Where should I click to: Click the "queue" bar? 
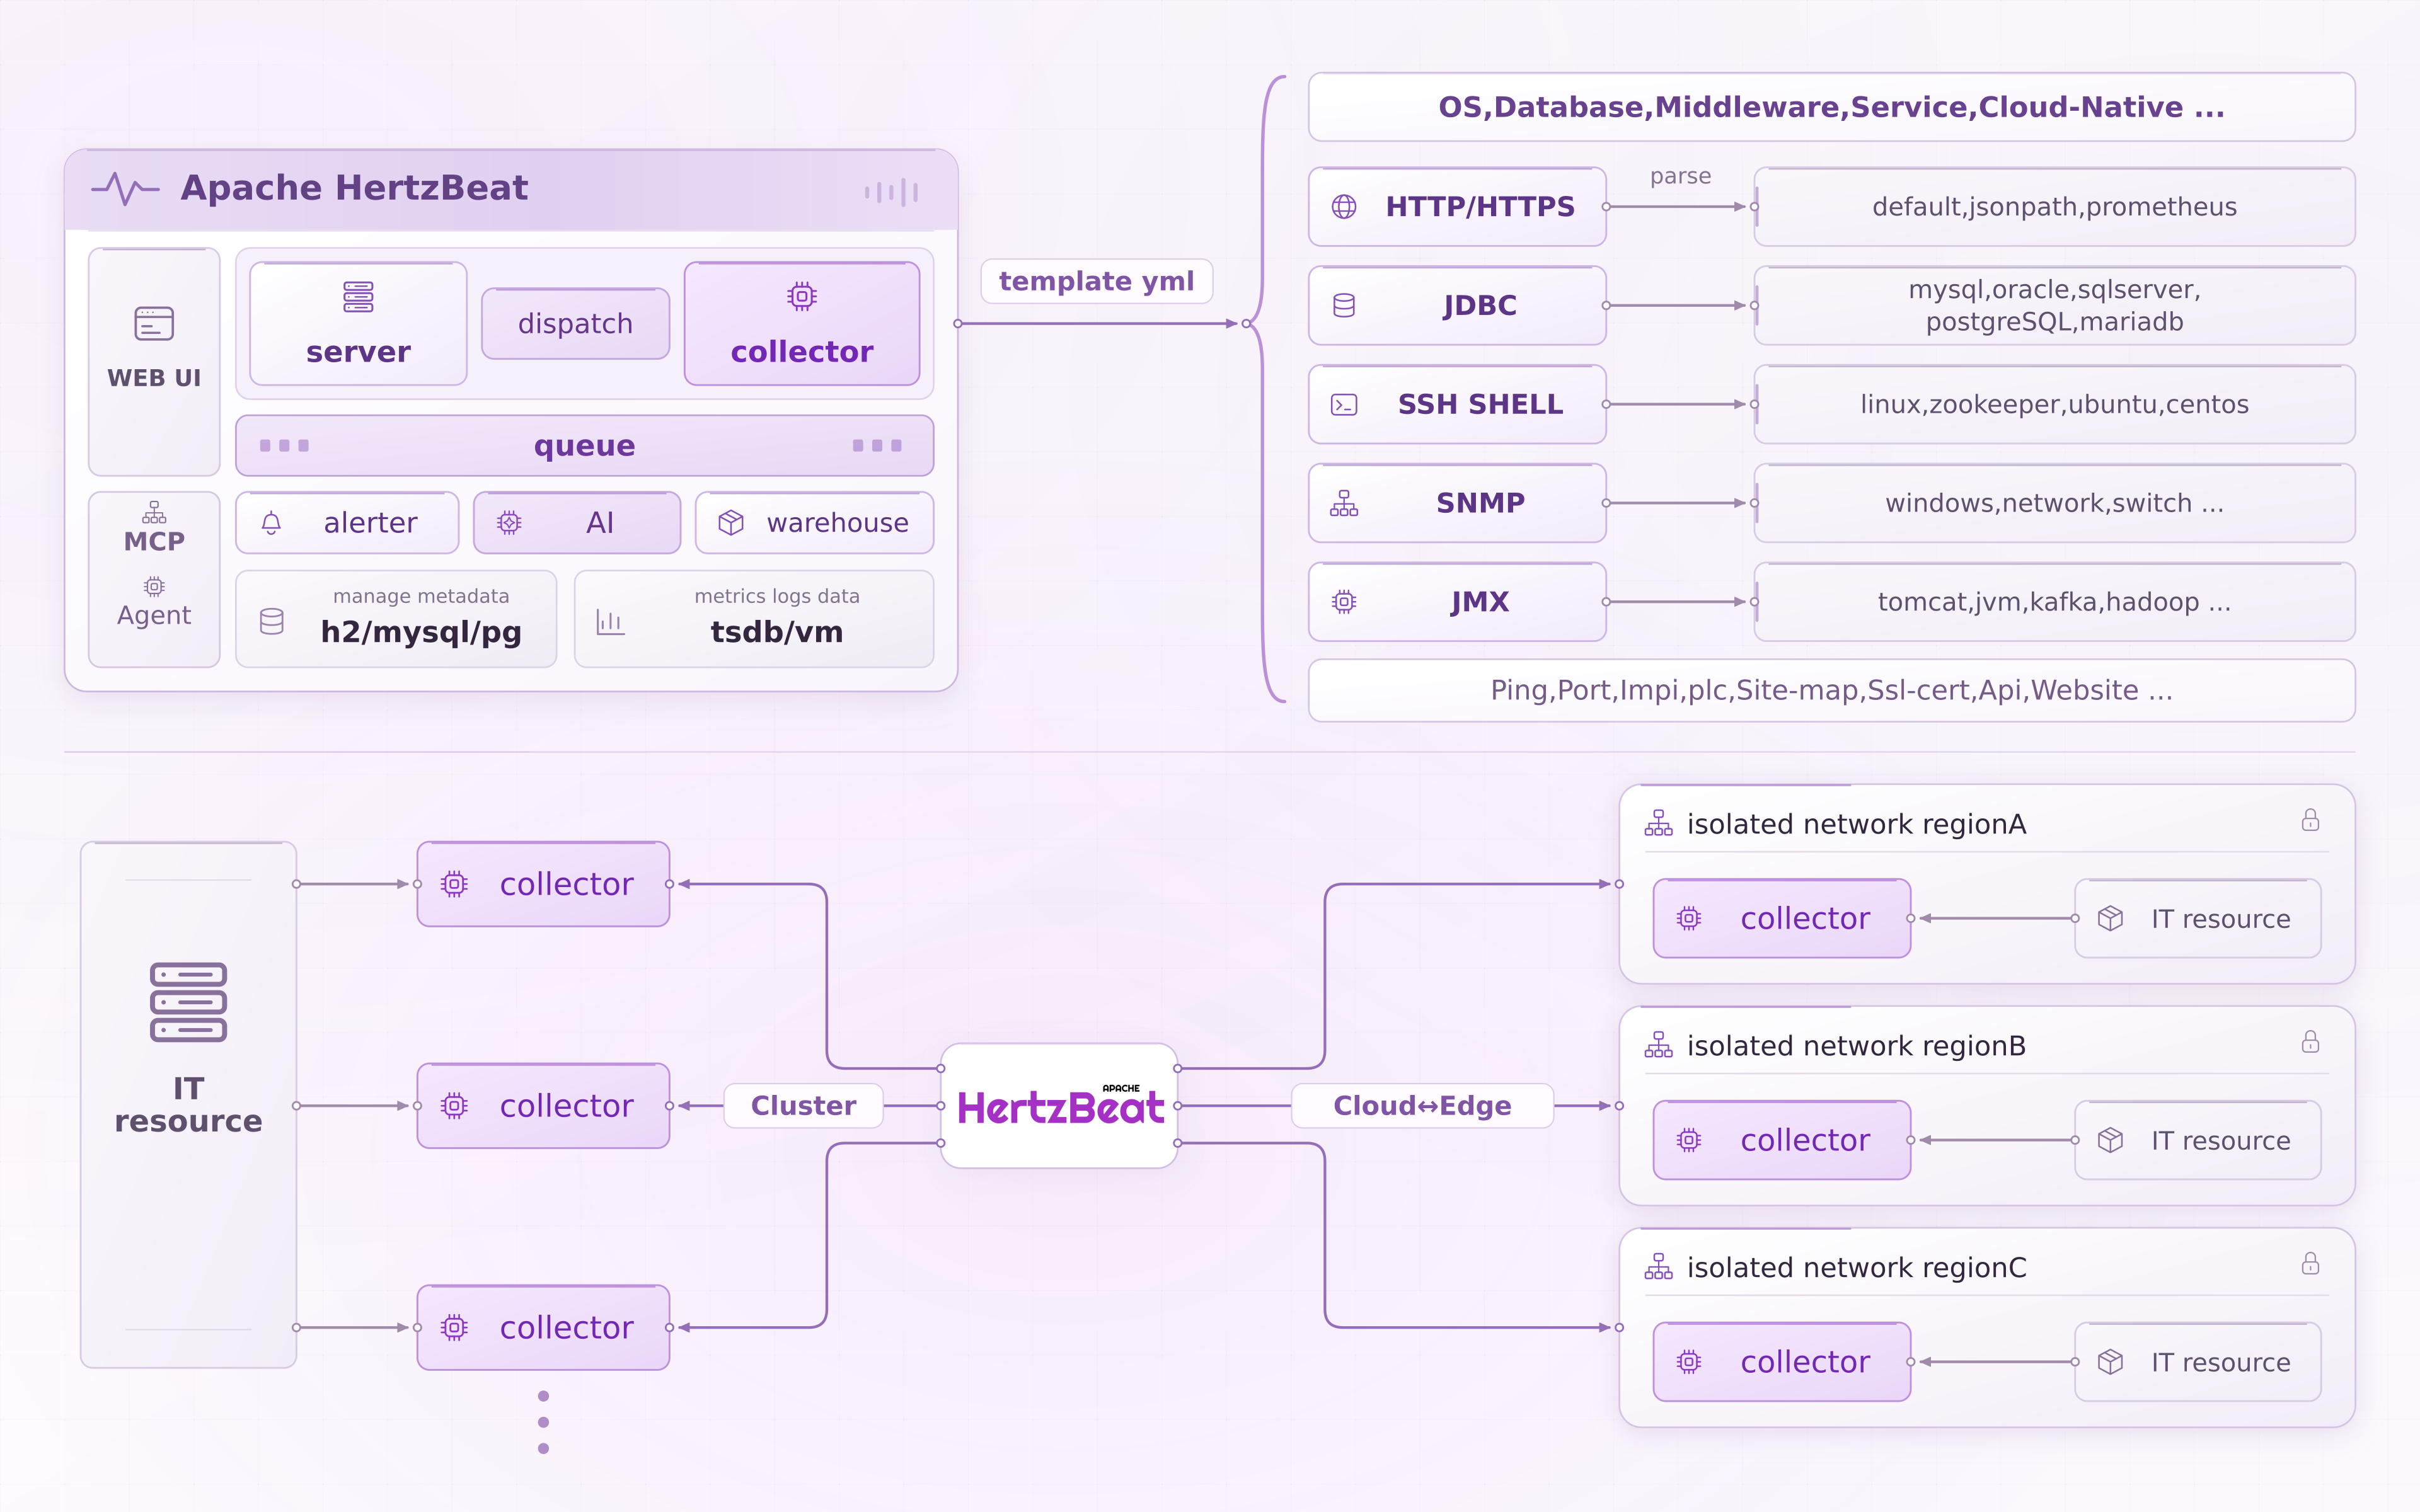585,445
